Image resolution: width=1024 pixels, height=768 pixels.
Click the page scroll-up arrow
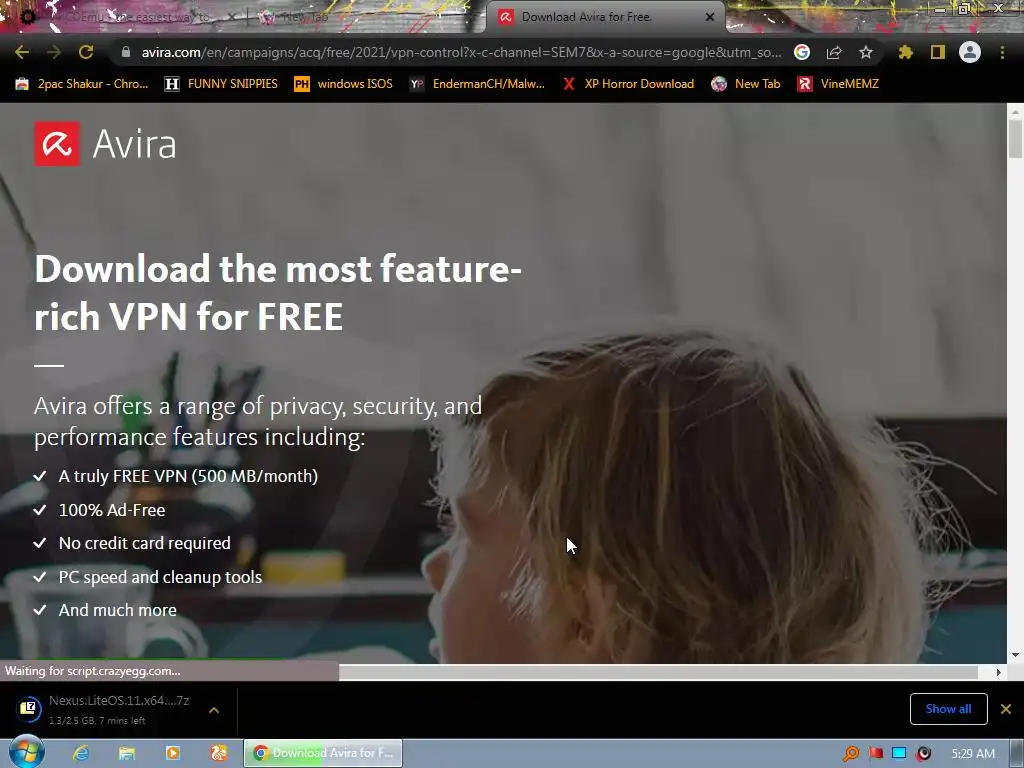coord(1015,112)
